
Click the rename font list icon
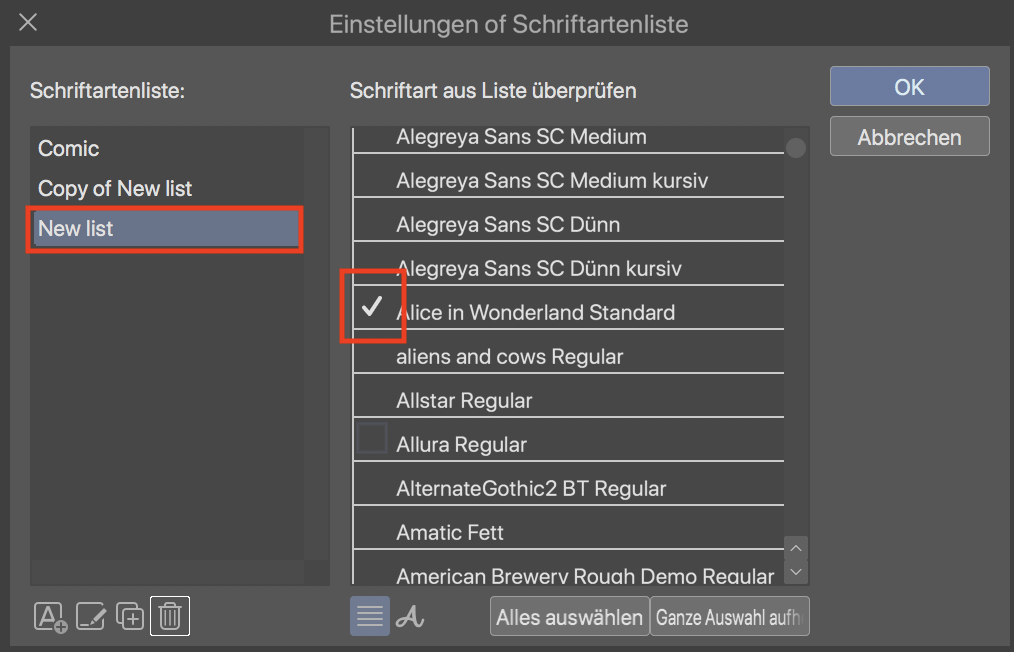(x=91, y=616)
